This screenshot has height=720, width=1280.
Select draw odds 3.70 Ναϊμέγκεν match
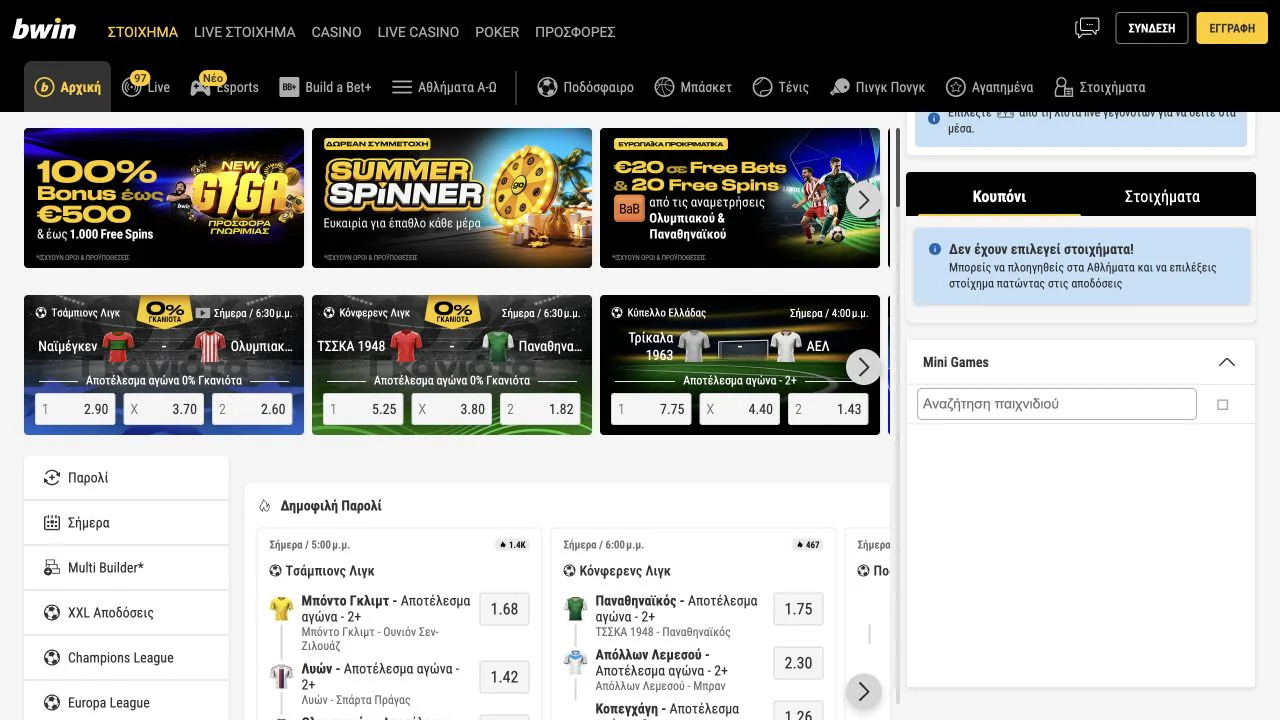[164, 409]
